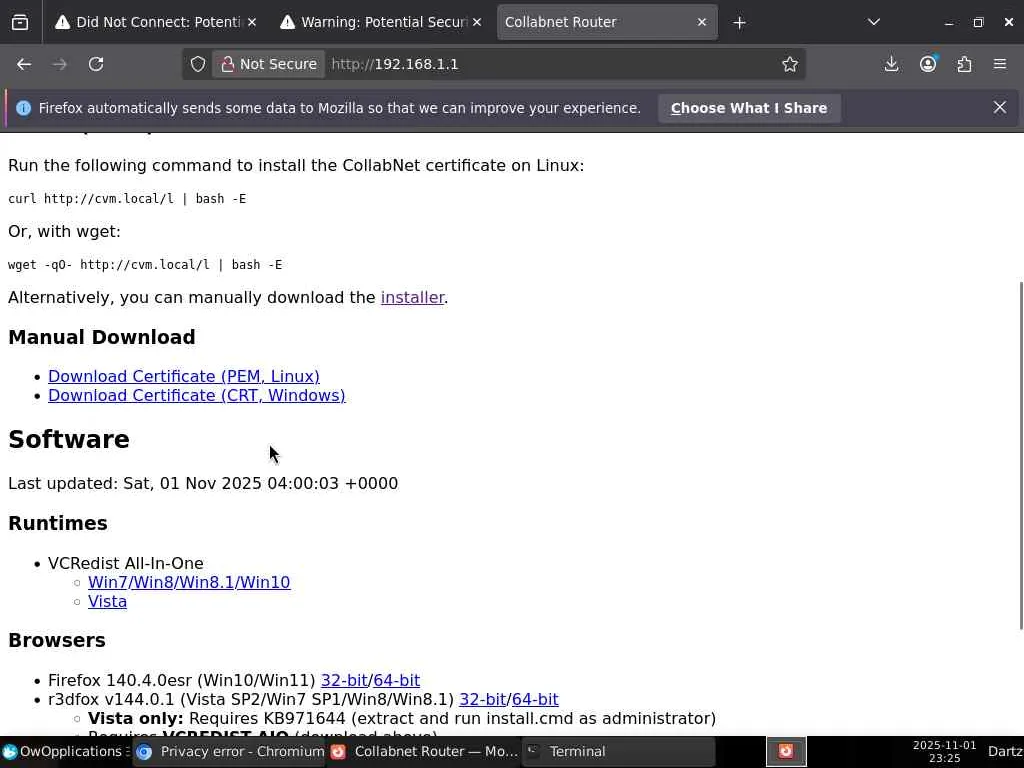Click the Browsers heading

click(57, 640)
